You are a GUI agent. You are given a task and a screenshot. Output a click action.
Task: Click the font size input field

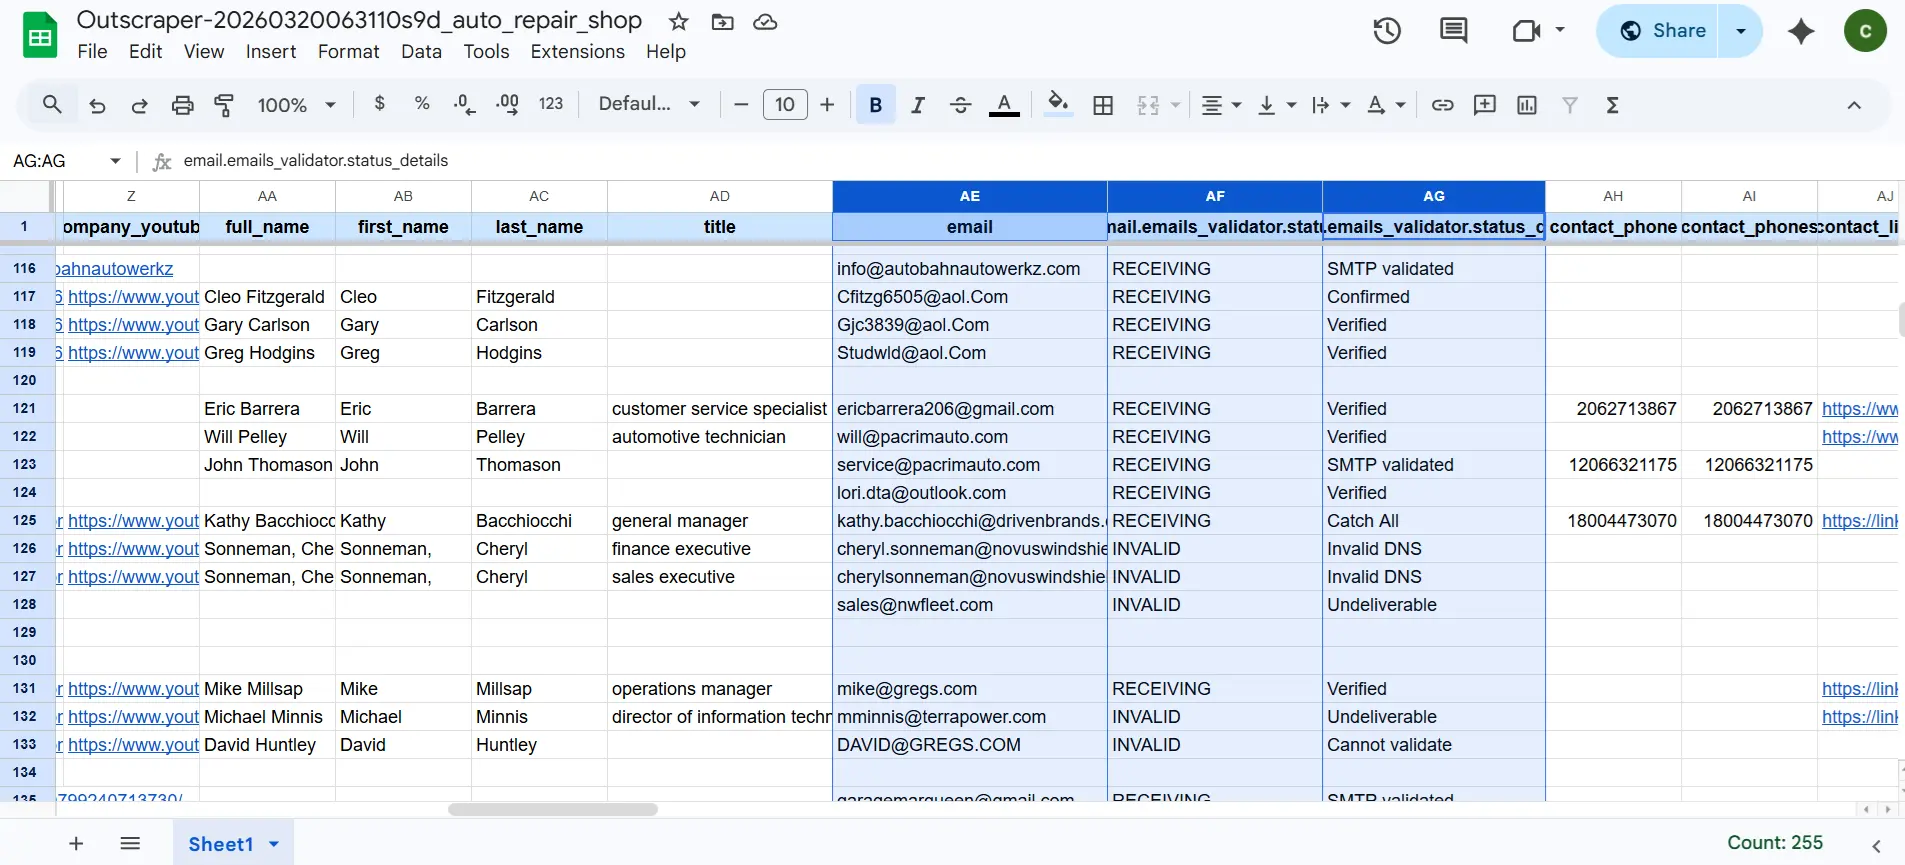coord(785,104)
